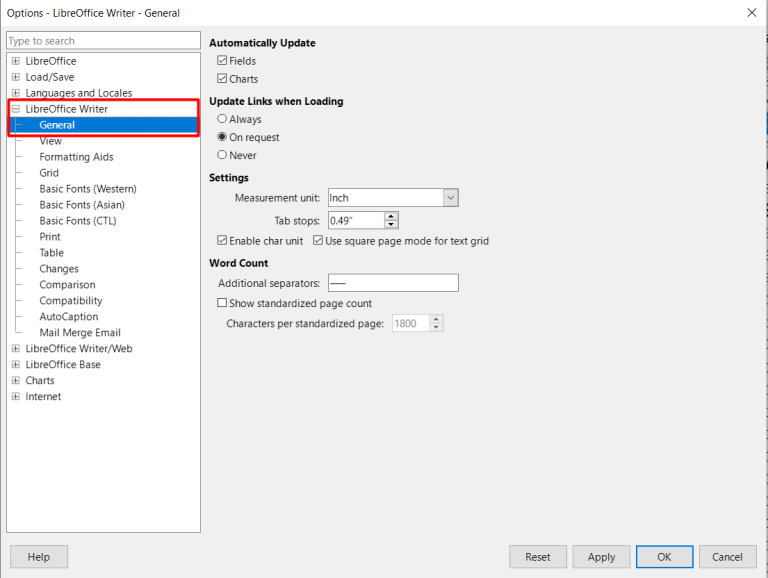This screenshot has width=768, height=578.
Task: Open the Measurement unit dropdown
Action: pos(451,198)
